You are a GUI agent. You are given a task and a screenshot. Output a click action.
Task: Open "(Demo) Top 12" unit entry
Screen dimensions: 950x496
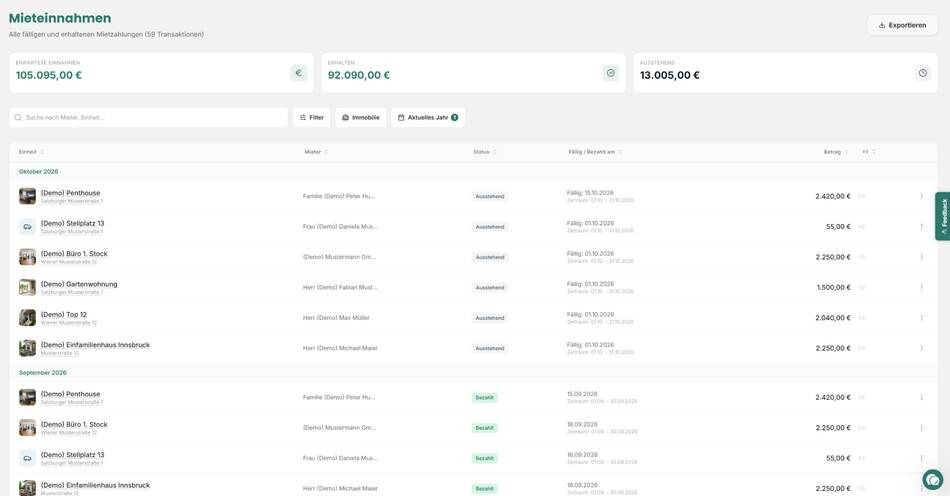point(64,314)
